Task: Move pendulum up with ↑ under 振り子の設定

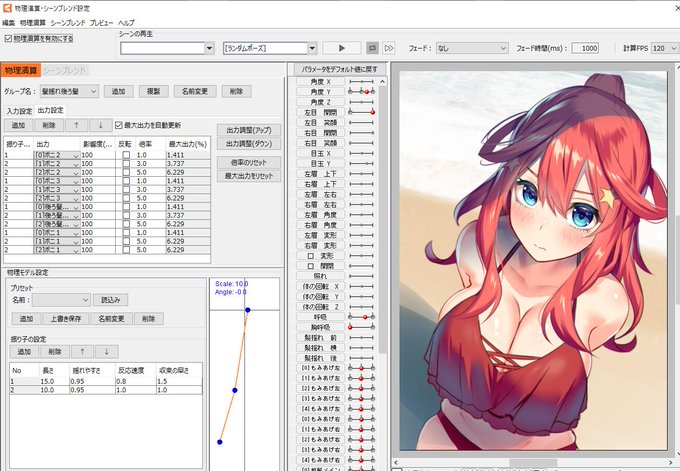Action: pos(82,352)
